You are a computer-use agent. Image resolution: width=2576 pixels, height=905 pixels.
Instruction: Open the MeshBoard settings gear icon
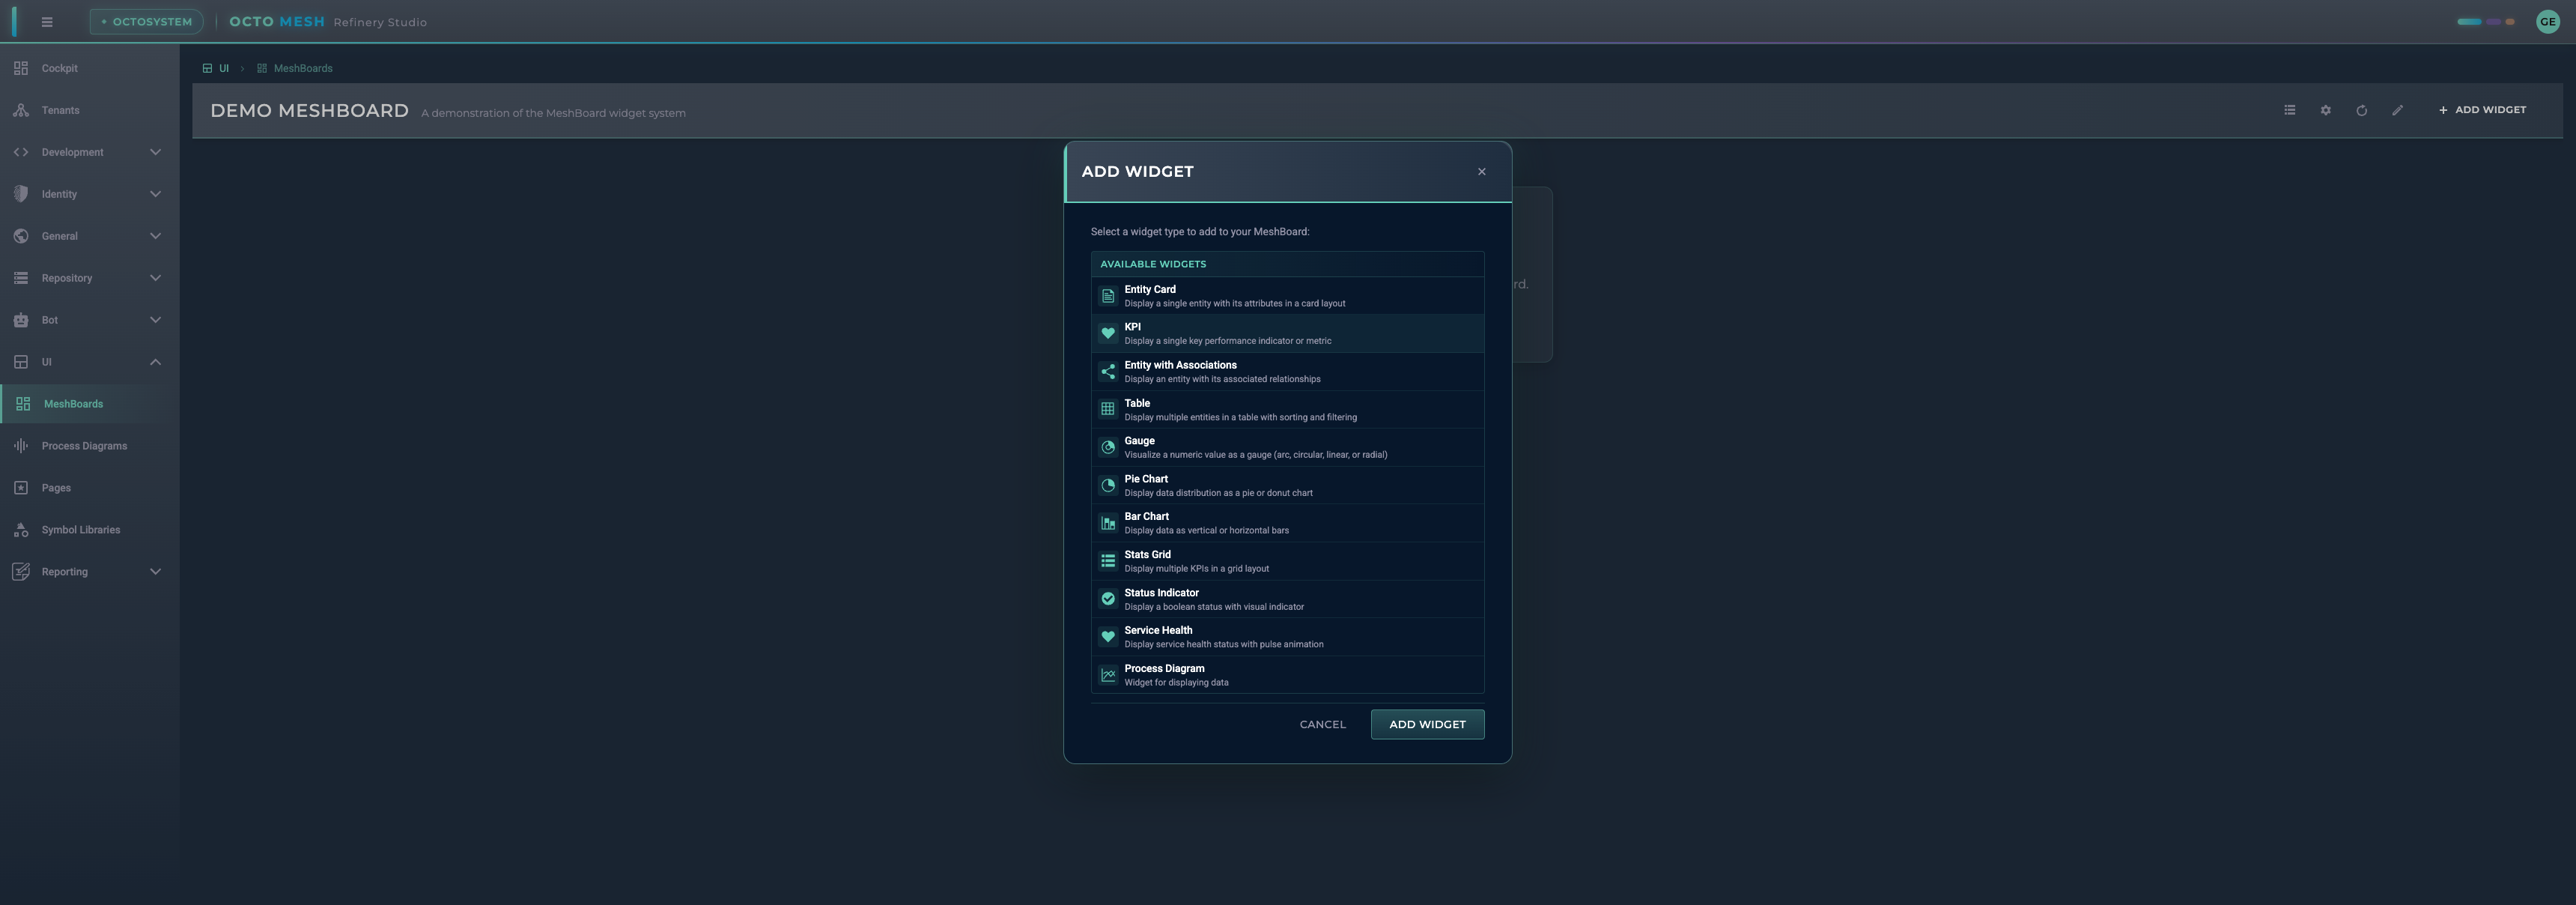2325,110
